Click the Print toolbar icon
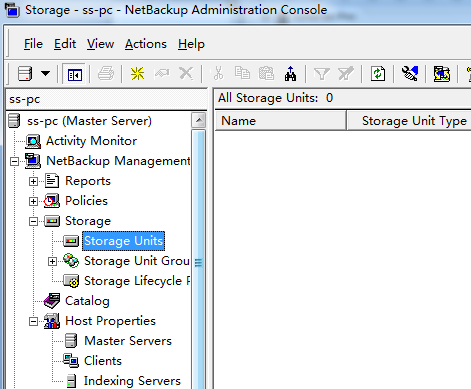Screen dimensions: 471x389 tap(106, 73)
